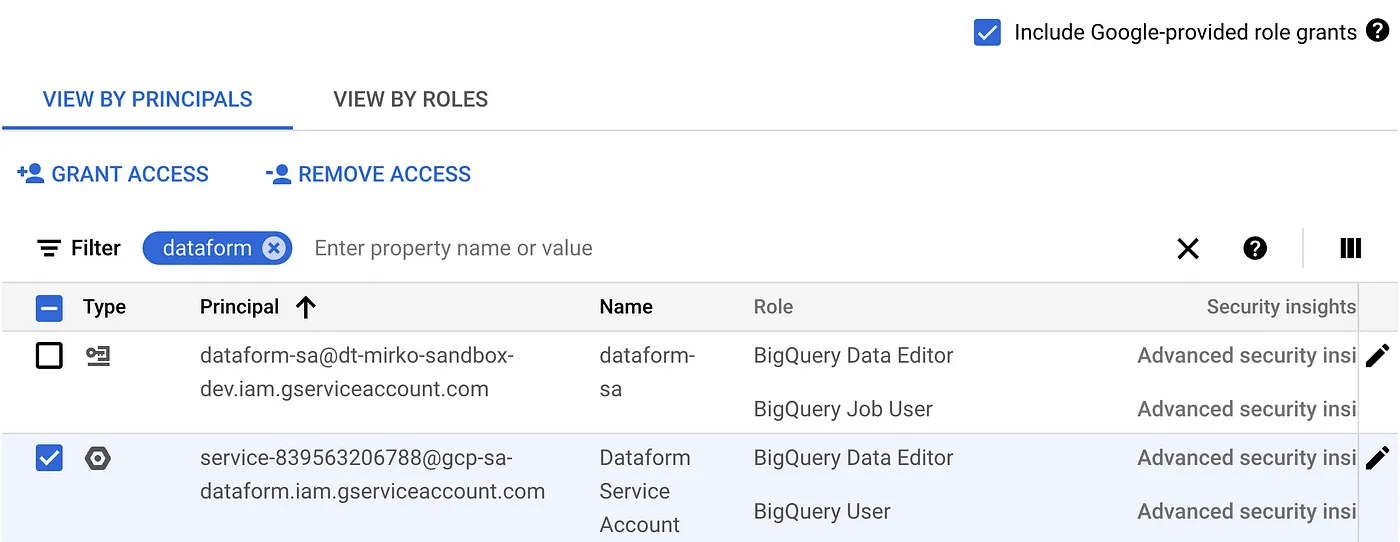Check the dataform-sa row checkbox
Screen dimensions: 1400x542
(x=49, y=356)
